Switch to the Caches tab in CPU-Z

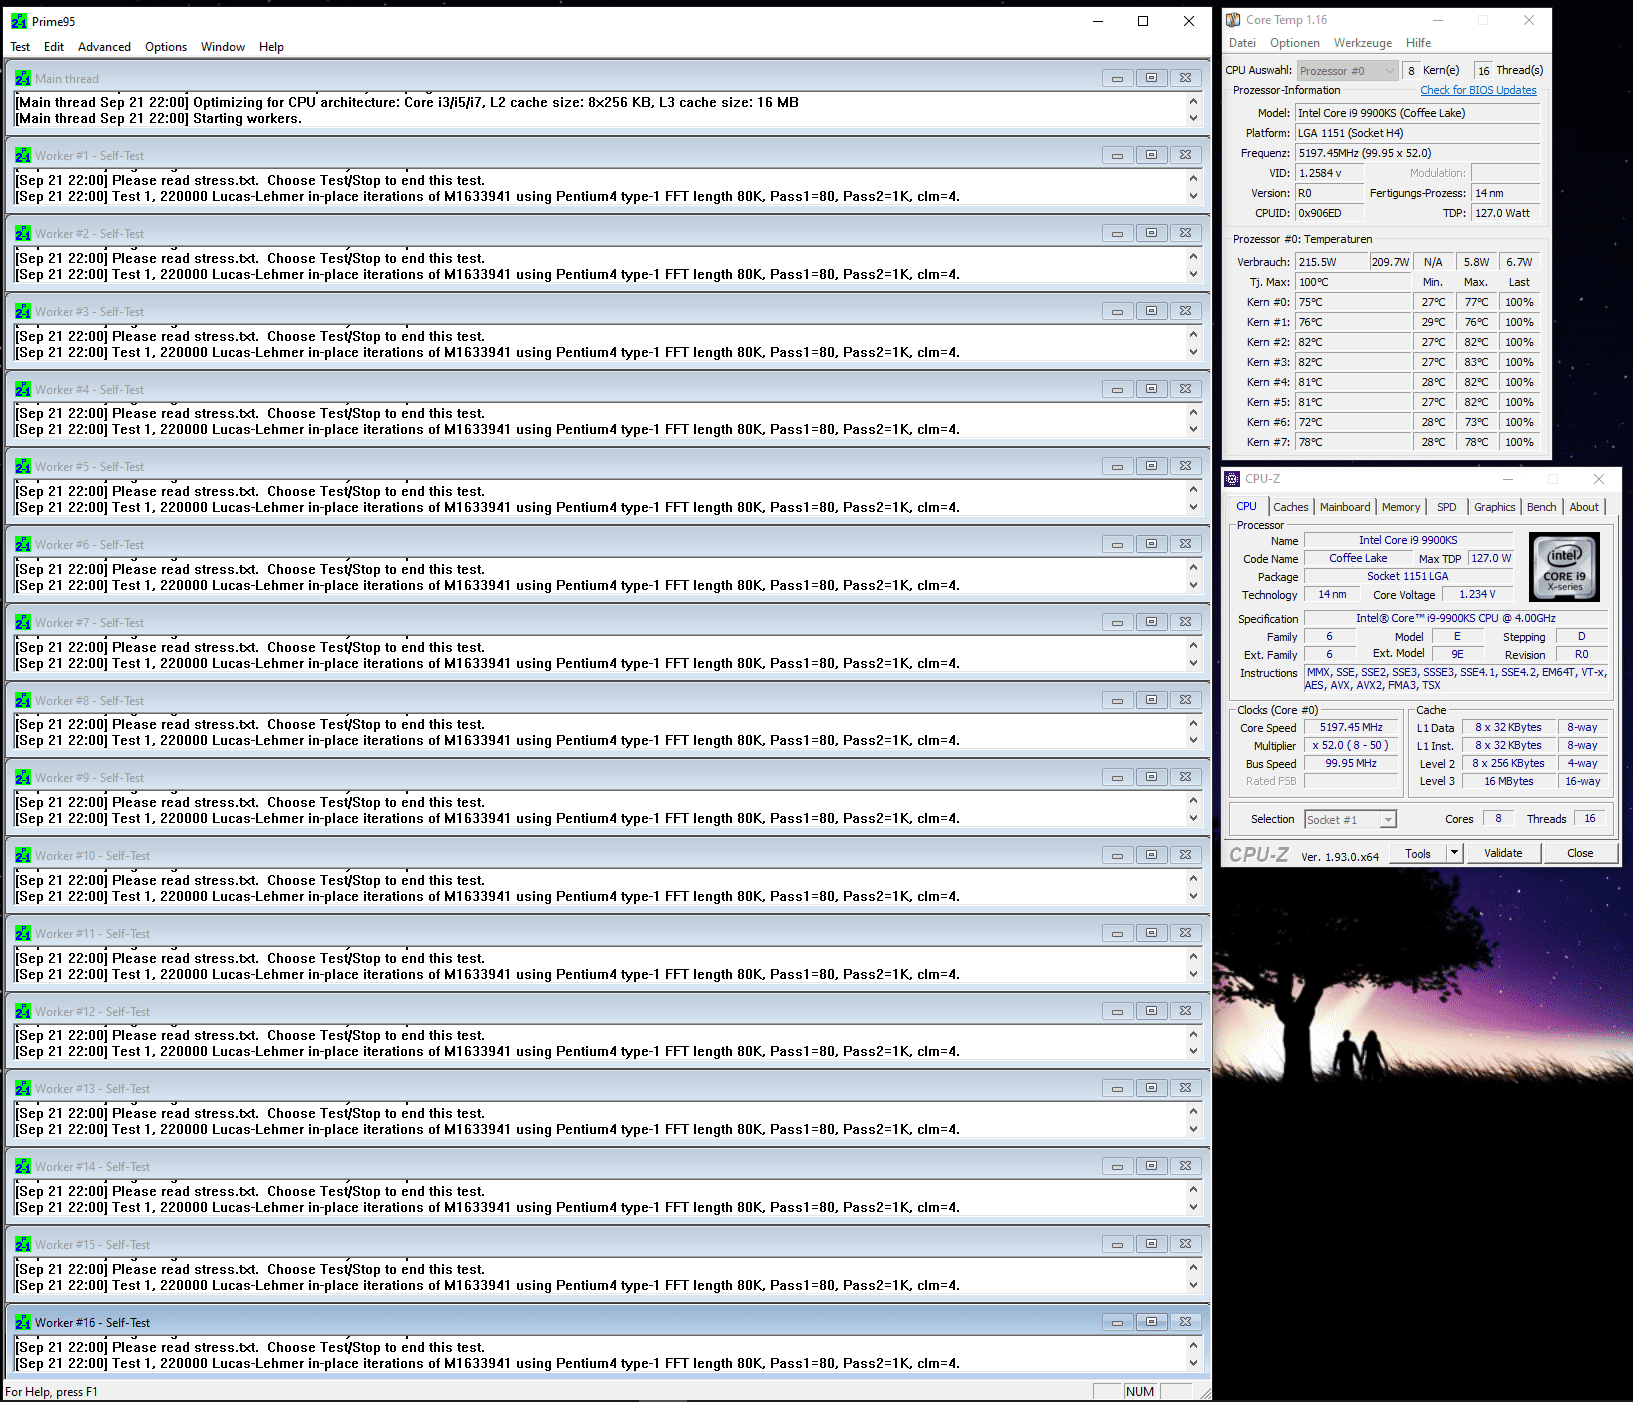(x=1291, y=507)
